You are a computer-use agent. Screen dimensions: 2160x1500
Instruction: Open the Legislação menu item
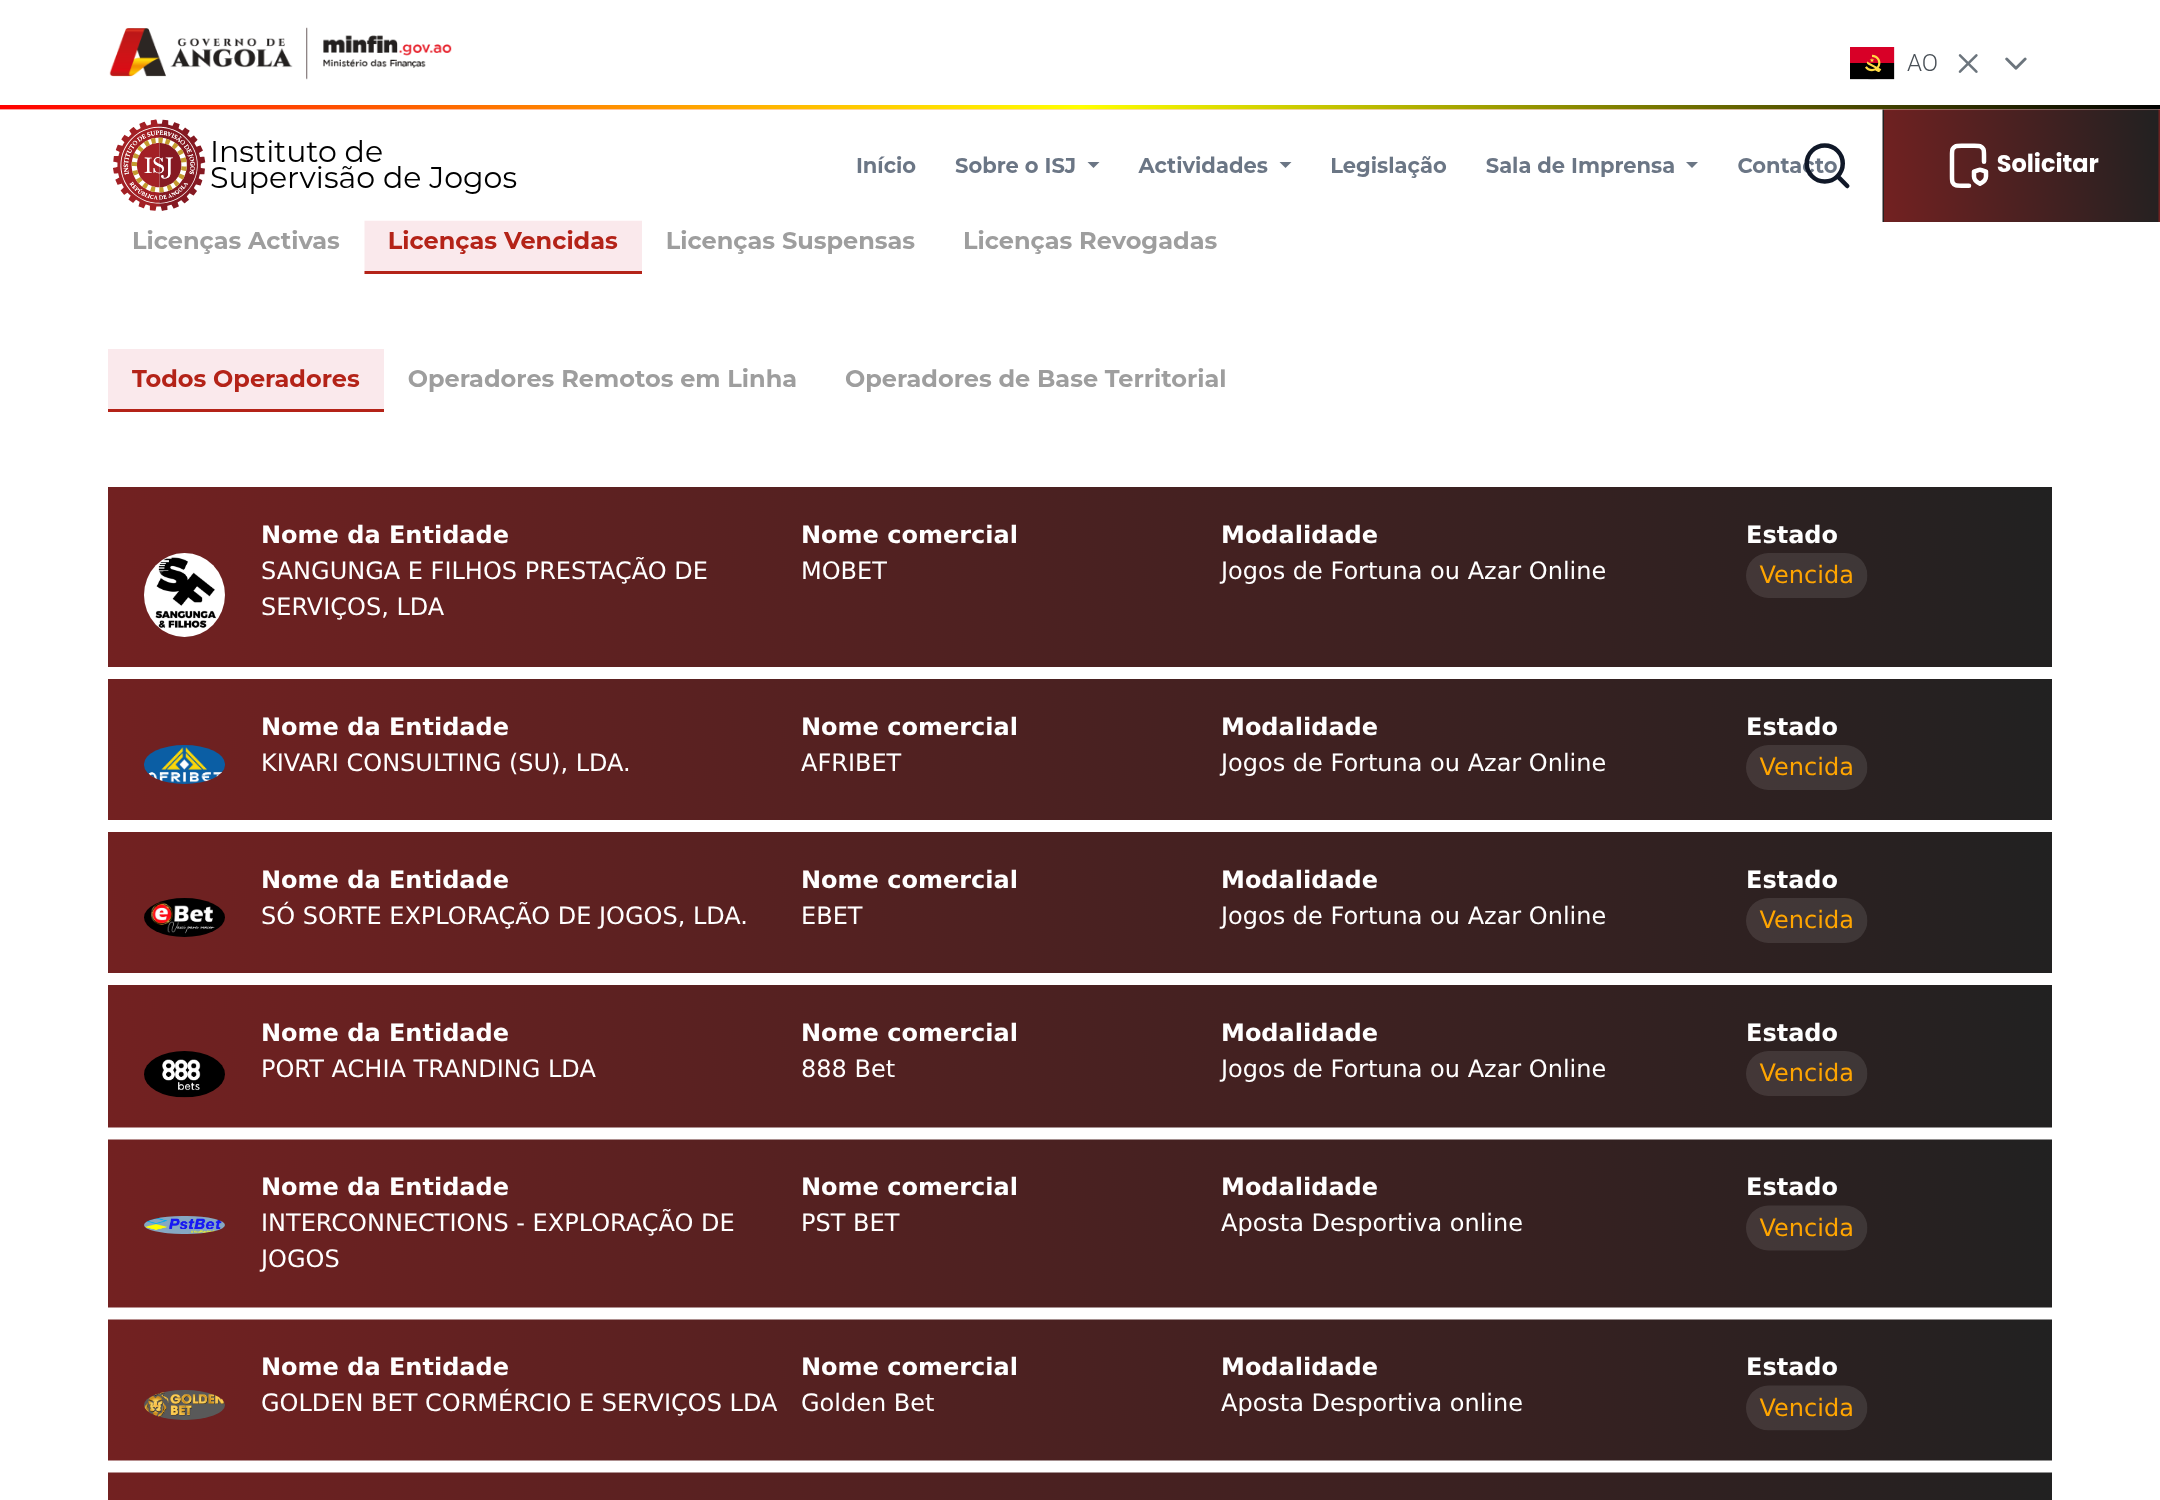click(1388, 165)
